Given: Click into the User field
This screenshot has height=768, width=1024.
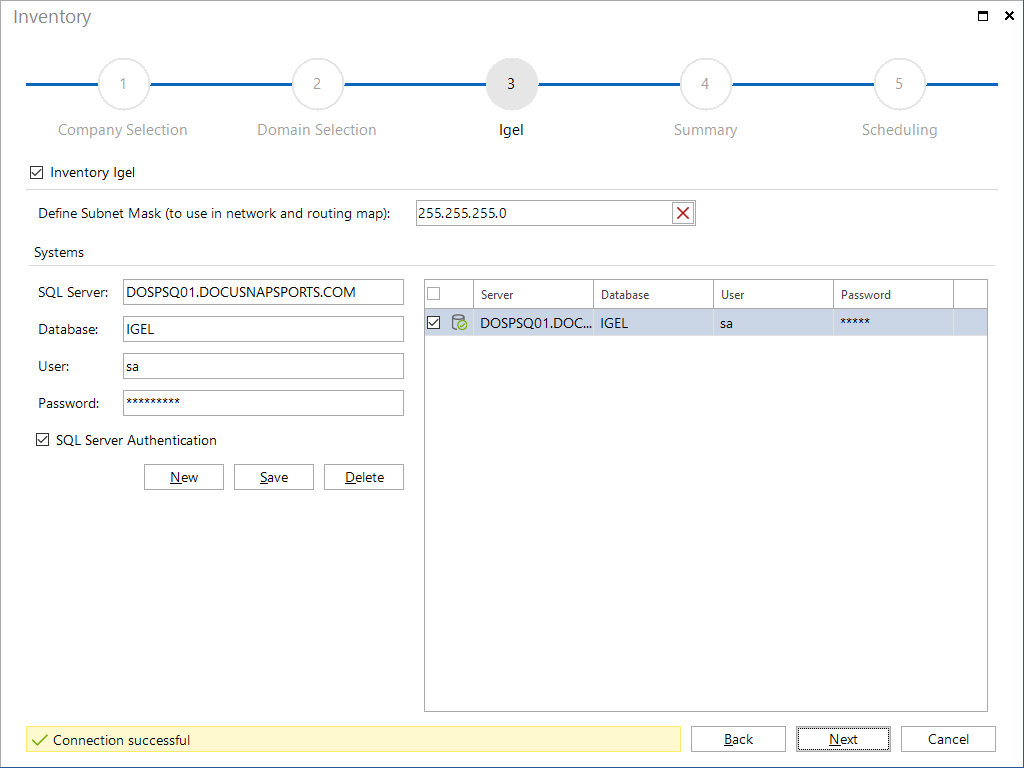Looking at the screenshot, I should (263, 366).
